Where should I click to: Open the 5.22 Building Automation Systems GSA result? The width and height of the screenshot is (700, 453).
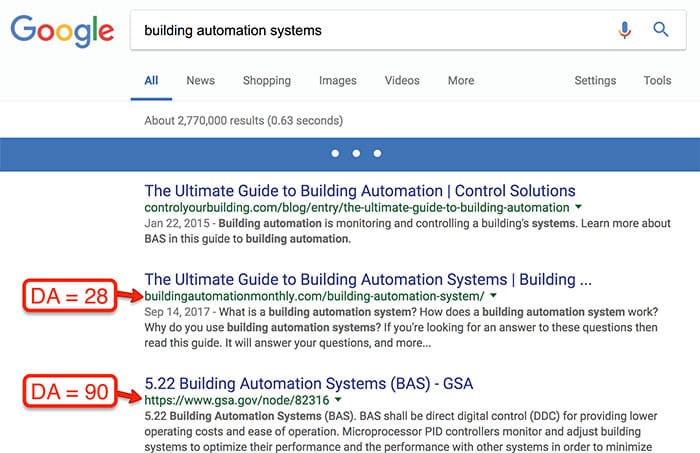pos(308,384)
